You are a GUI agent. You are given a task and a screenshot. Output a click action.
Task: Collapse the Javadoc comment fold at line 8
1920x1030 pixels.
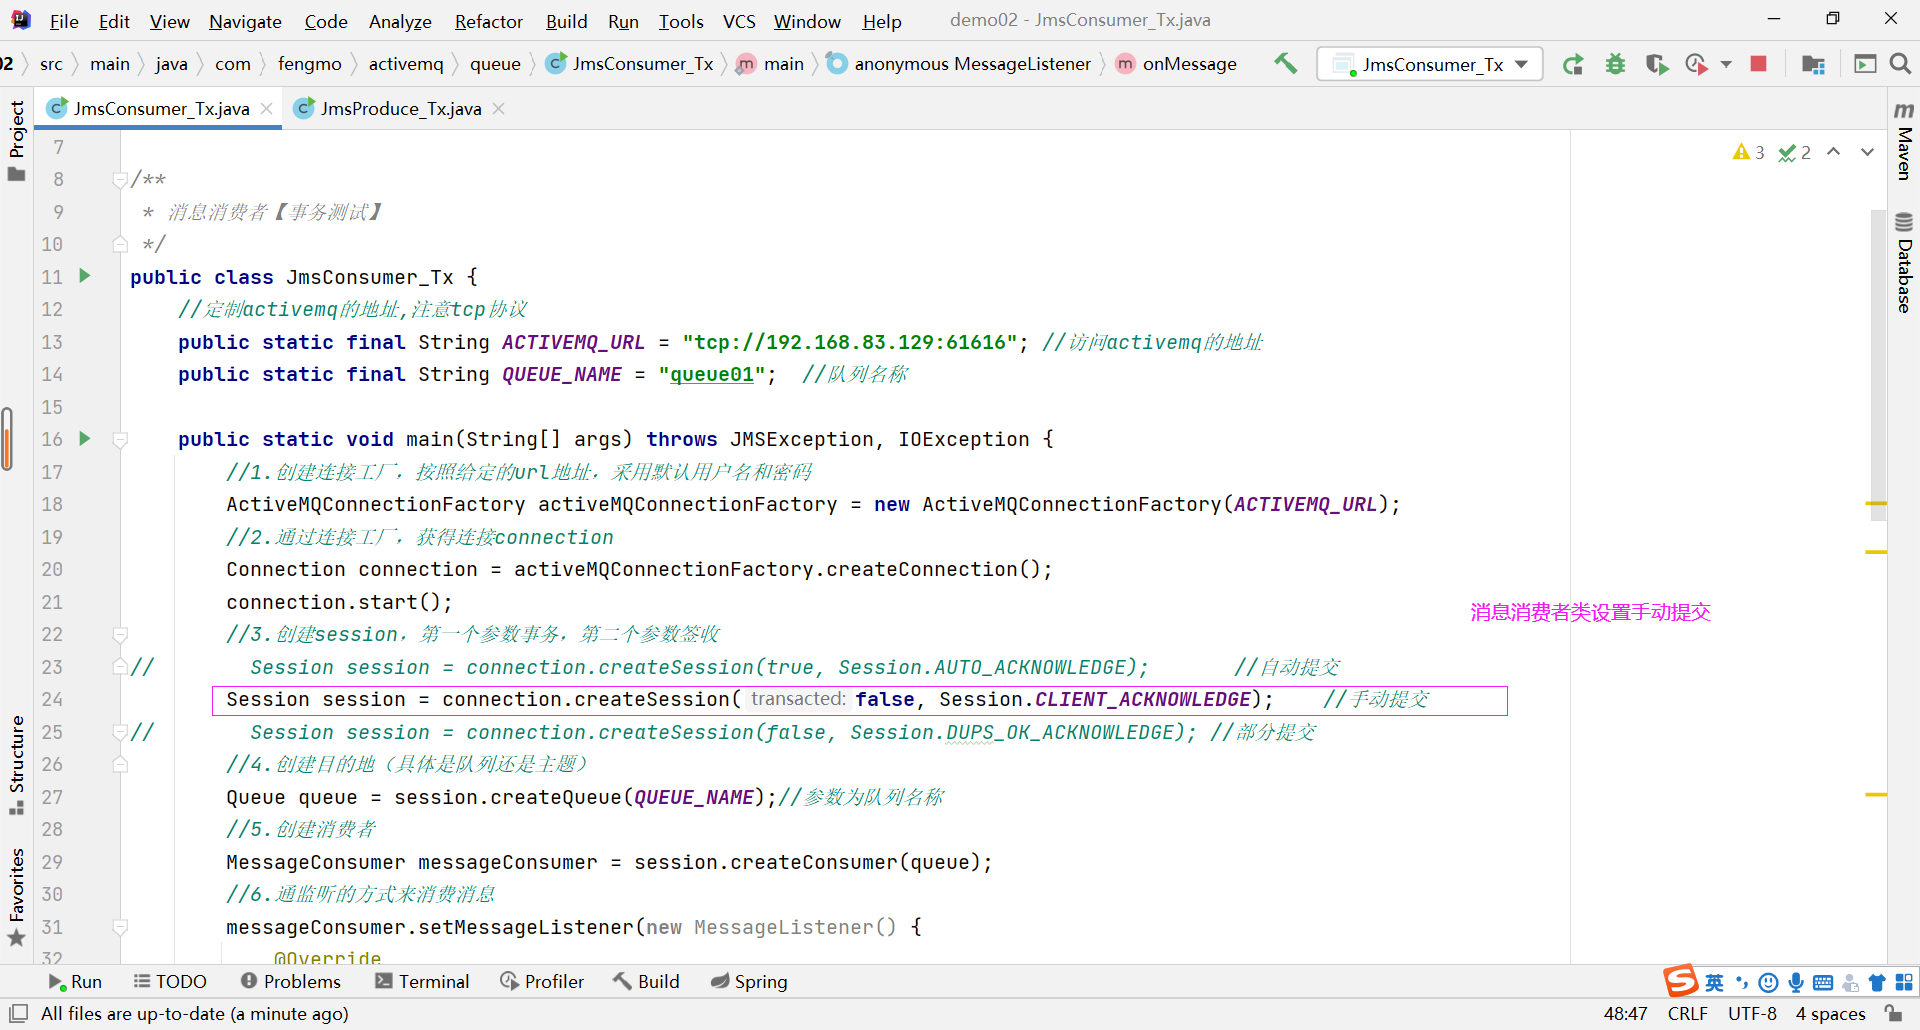click(x=120, y=179)
